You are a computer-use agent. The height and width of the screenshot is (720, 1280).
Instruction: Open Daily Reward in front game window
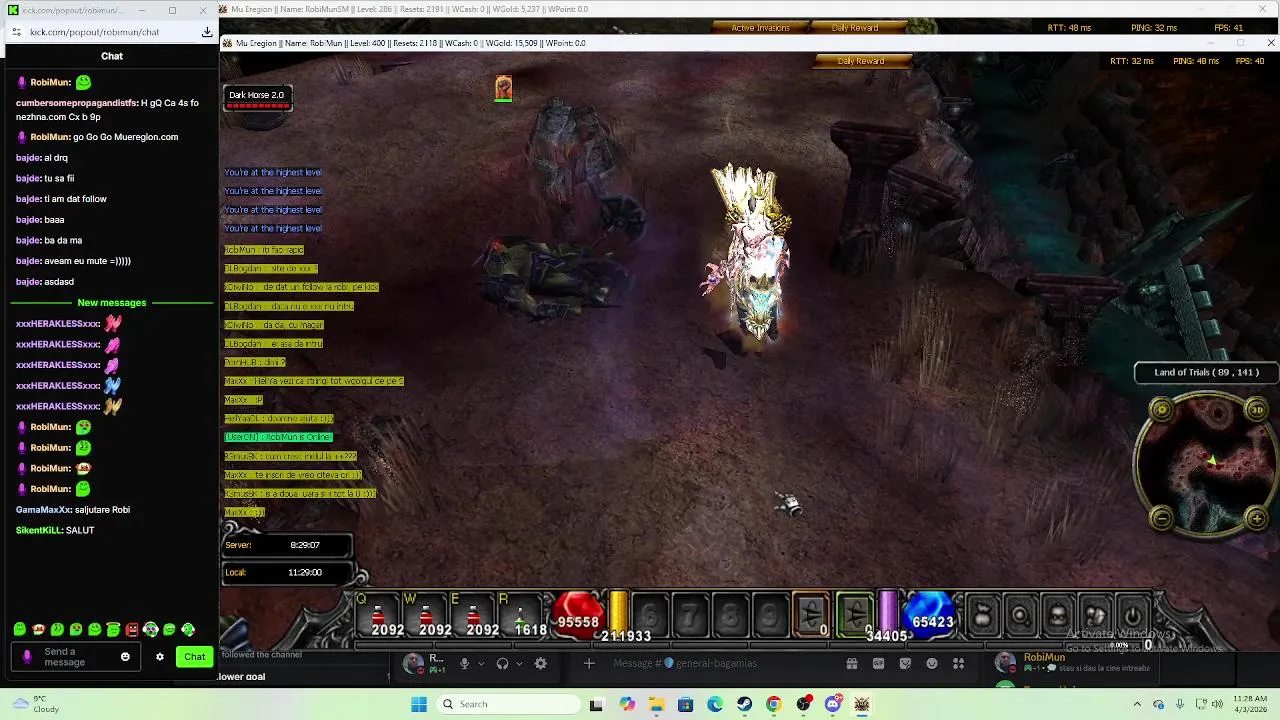click(x=861, y=61)
